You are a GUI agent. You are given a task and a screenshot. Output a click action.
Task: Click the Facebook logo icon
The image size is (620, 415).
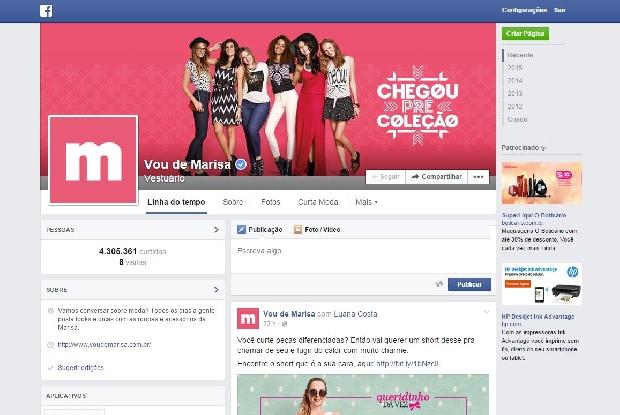pyautogui.click(x=46, y=11)
